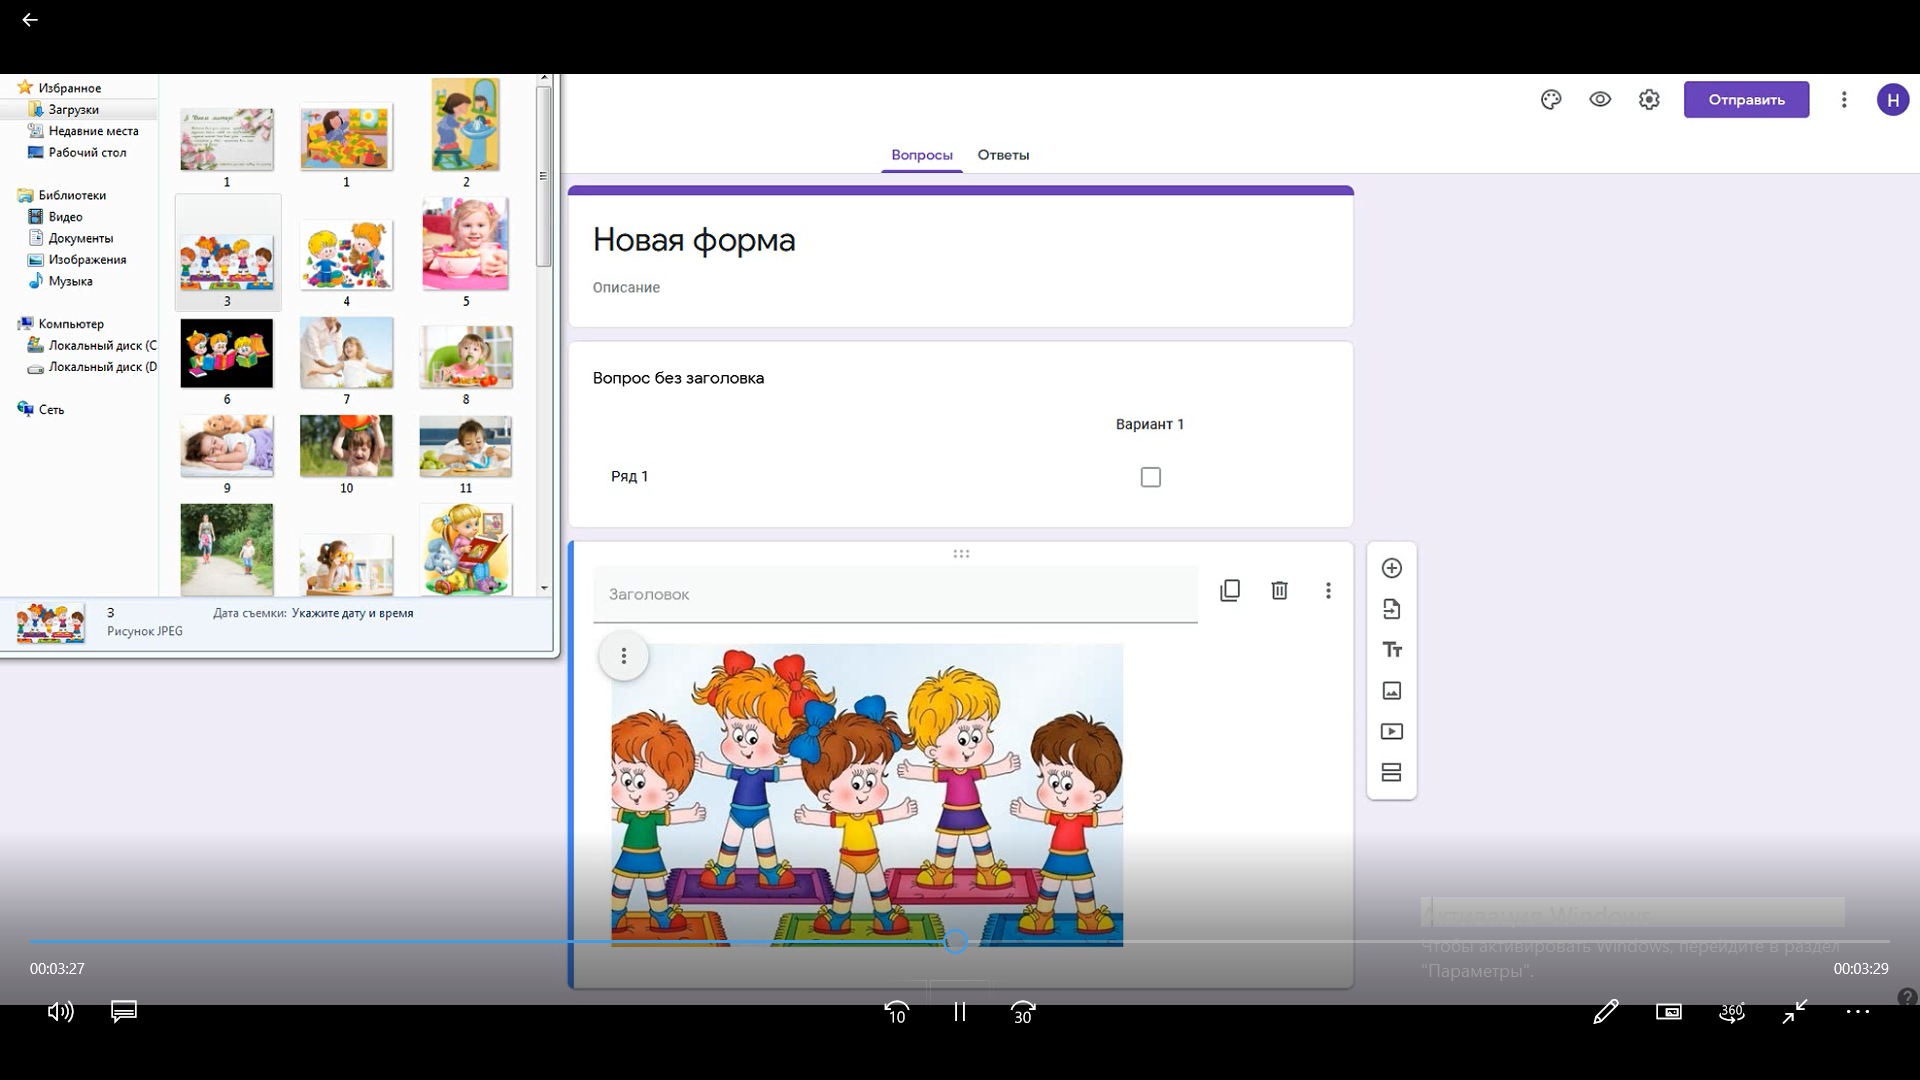Import questions via sidebar icon
This screenshot has width=1920, height=1080.
(x=1391, y=609)
